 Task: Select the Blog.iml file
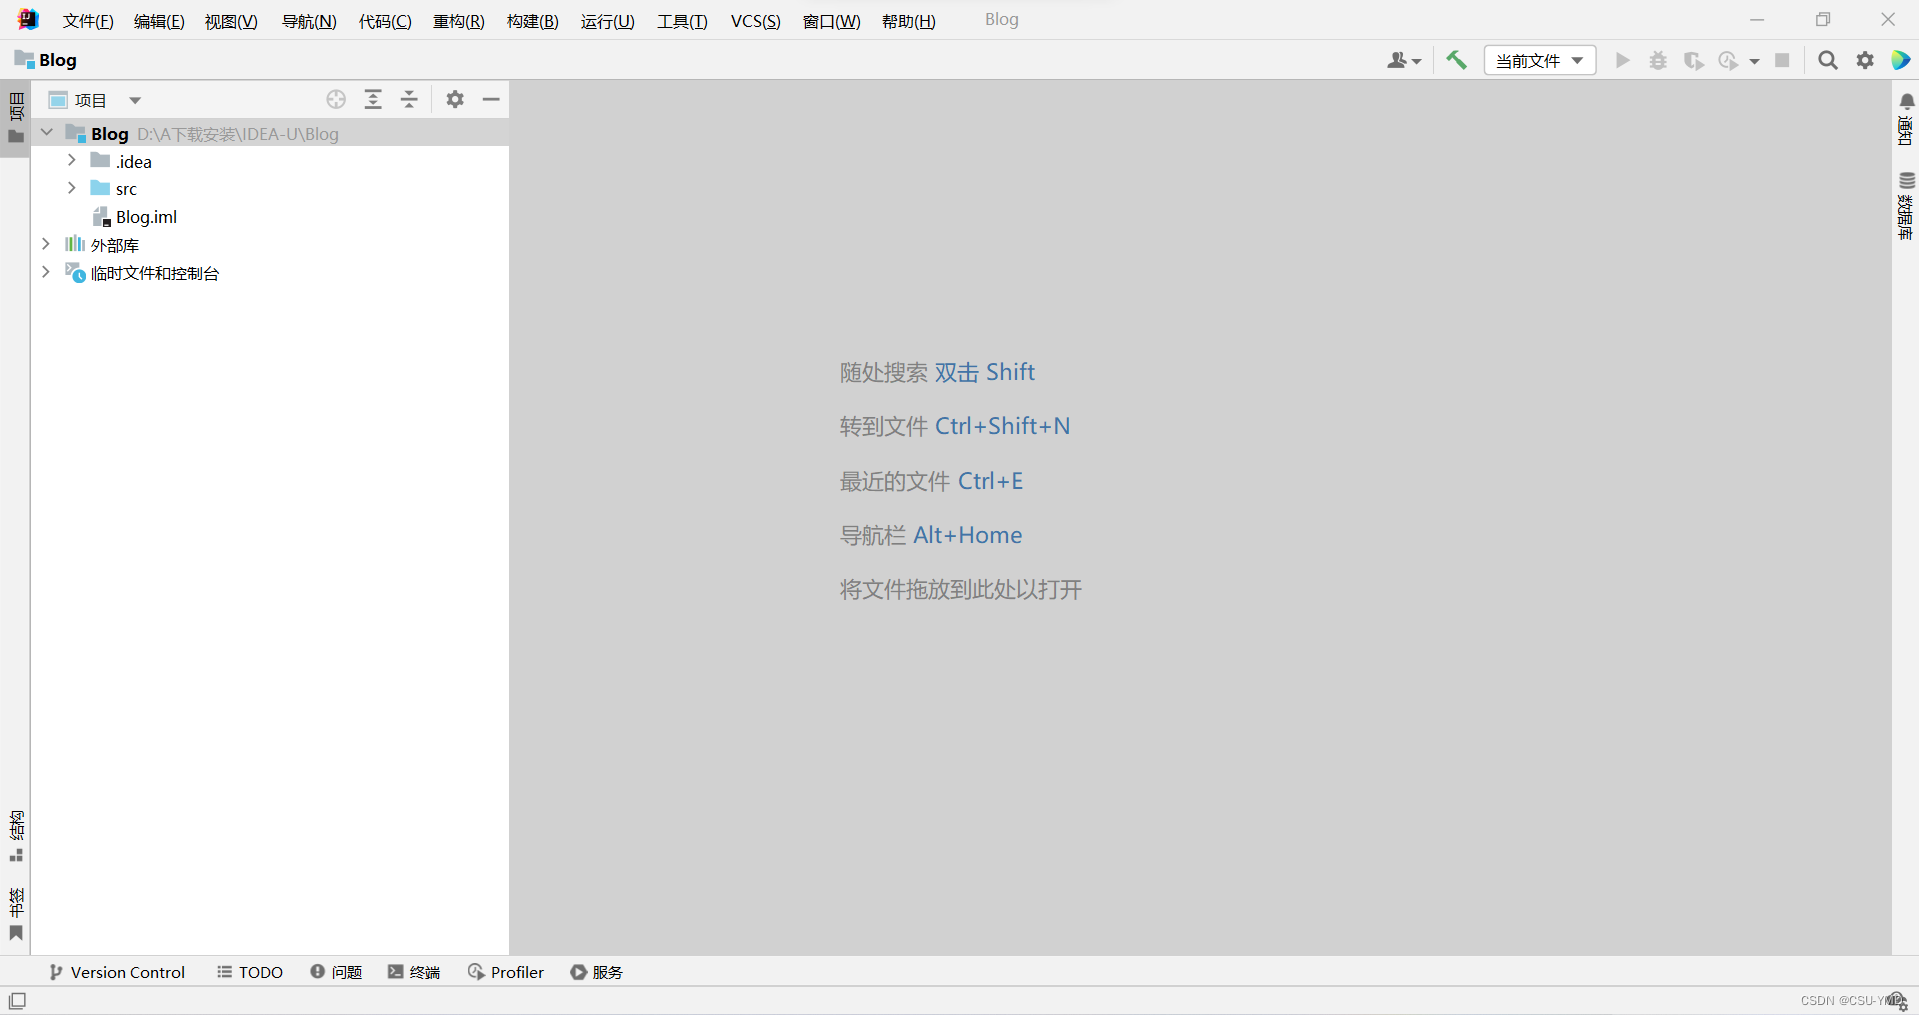point(270,217)
